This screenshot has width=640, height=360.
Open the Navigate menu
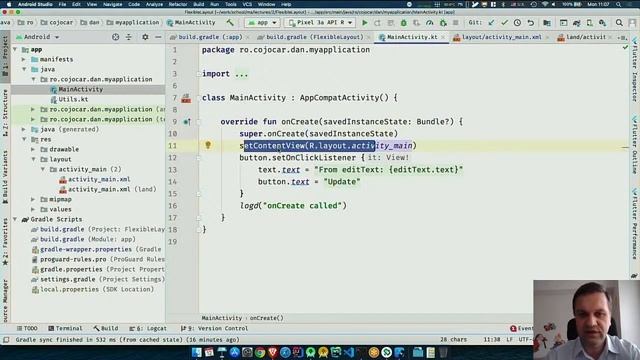112,4
